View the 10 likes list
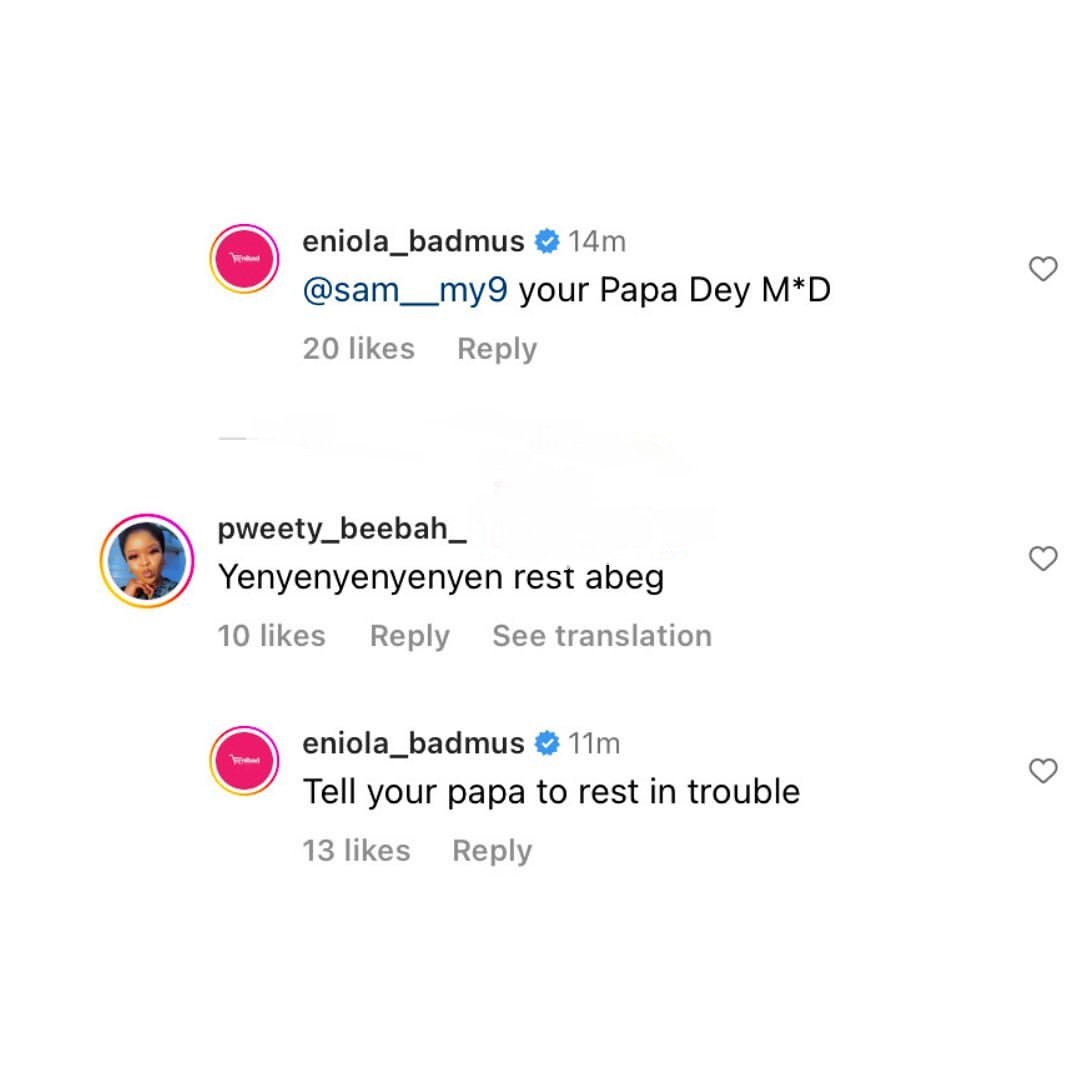1080x1080 pixels. point(272,636)
